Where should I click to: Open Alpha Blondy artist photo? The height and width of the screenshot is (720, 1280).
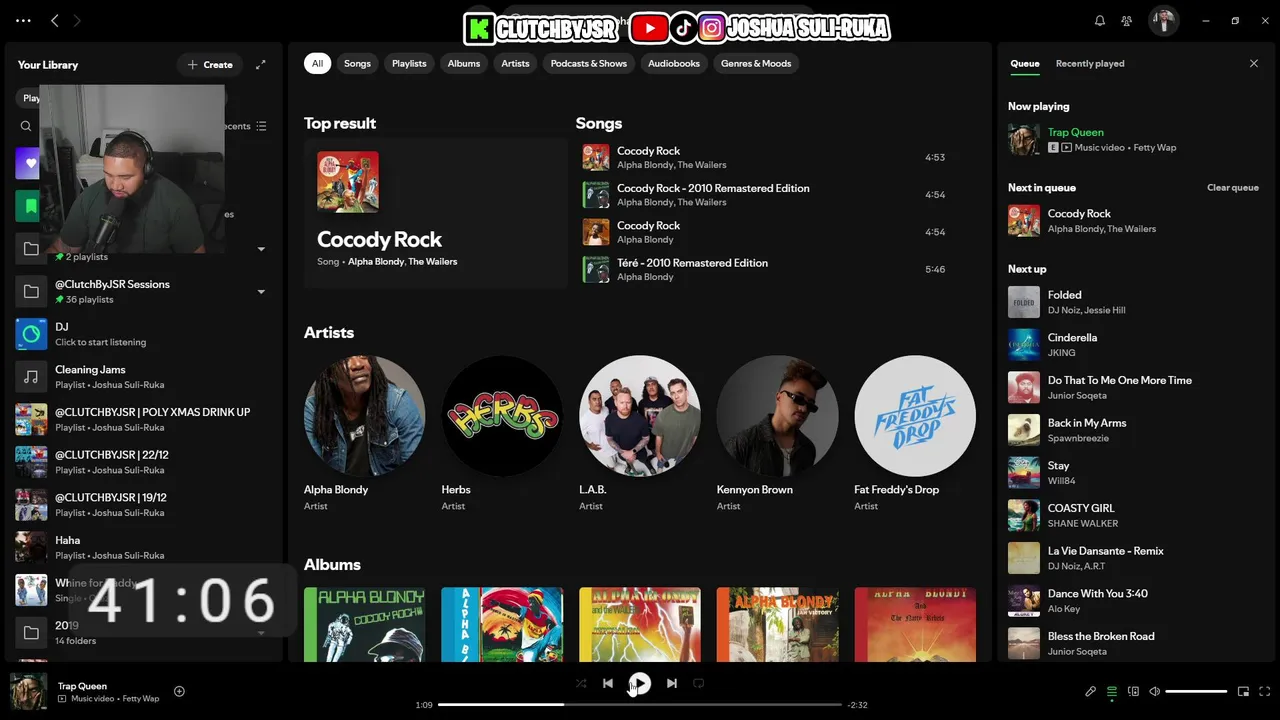click(364, 416)
